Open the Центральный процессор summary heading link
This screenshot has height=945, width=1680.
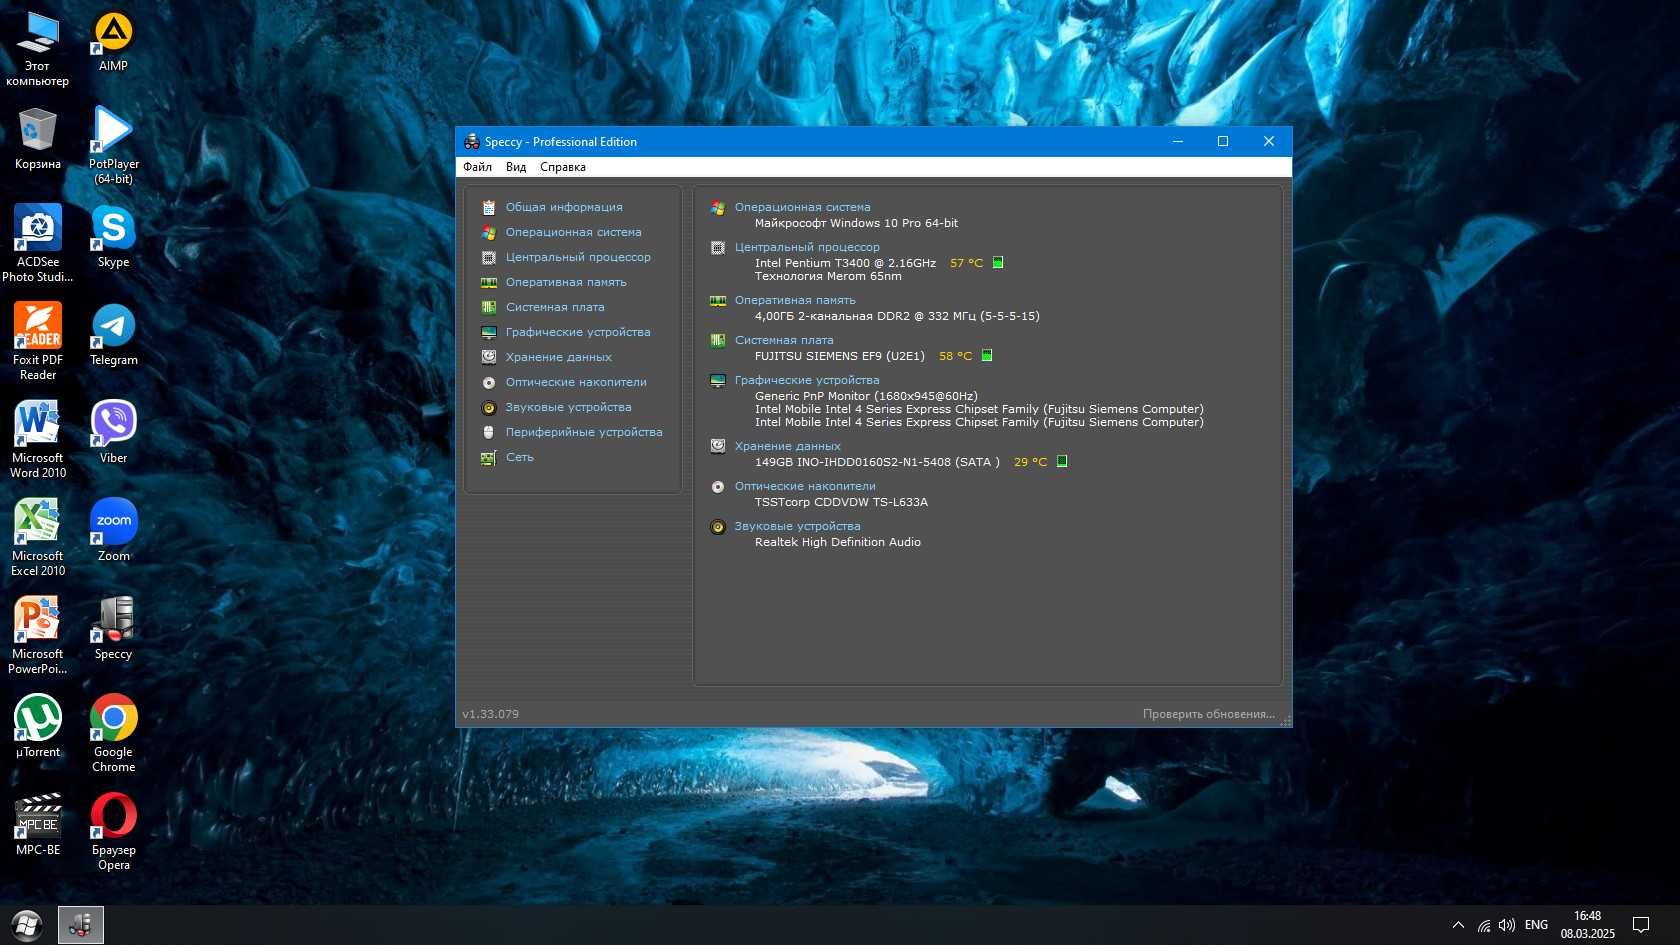tap(807, 247)
